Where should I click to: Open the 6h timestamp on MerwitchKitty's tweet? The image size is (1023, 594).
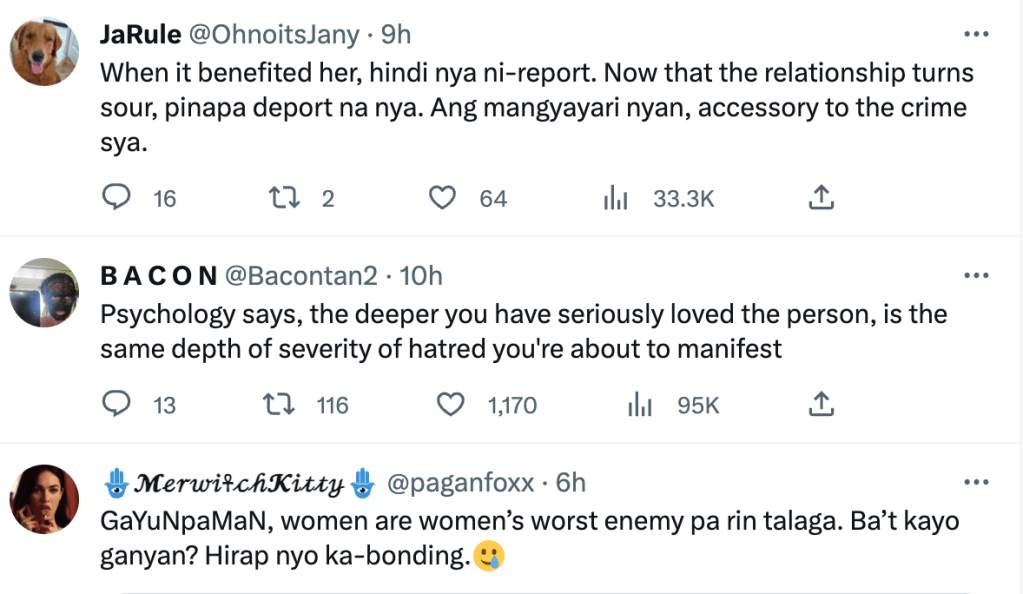point(570,482)
